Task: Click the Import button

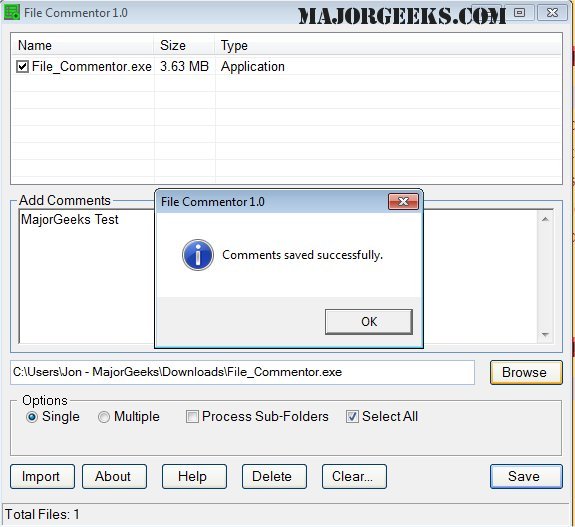Action: click(42, 476)
